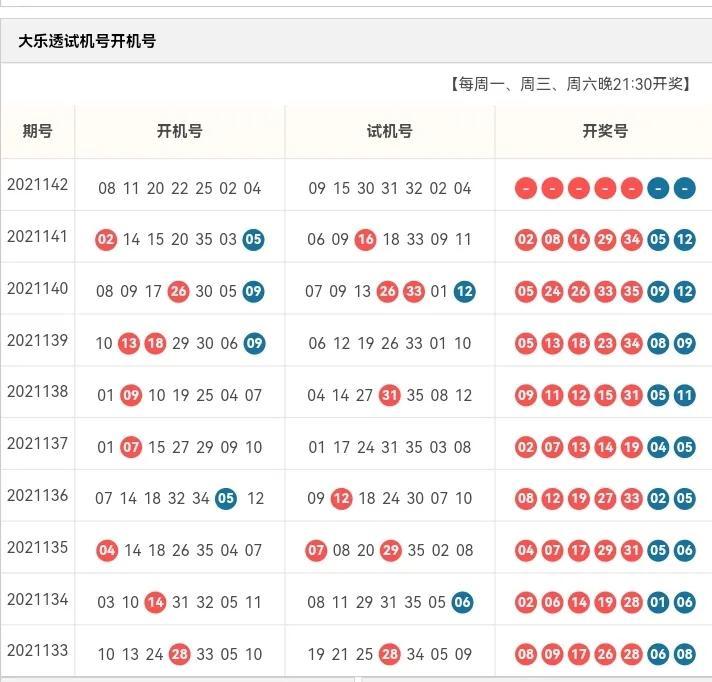The width and height of the screenshot is (712, 682).
Task: Click red ball 28 in 2021133 开机号
Action: tap(179, 654)
